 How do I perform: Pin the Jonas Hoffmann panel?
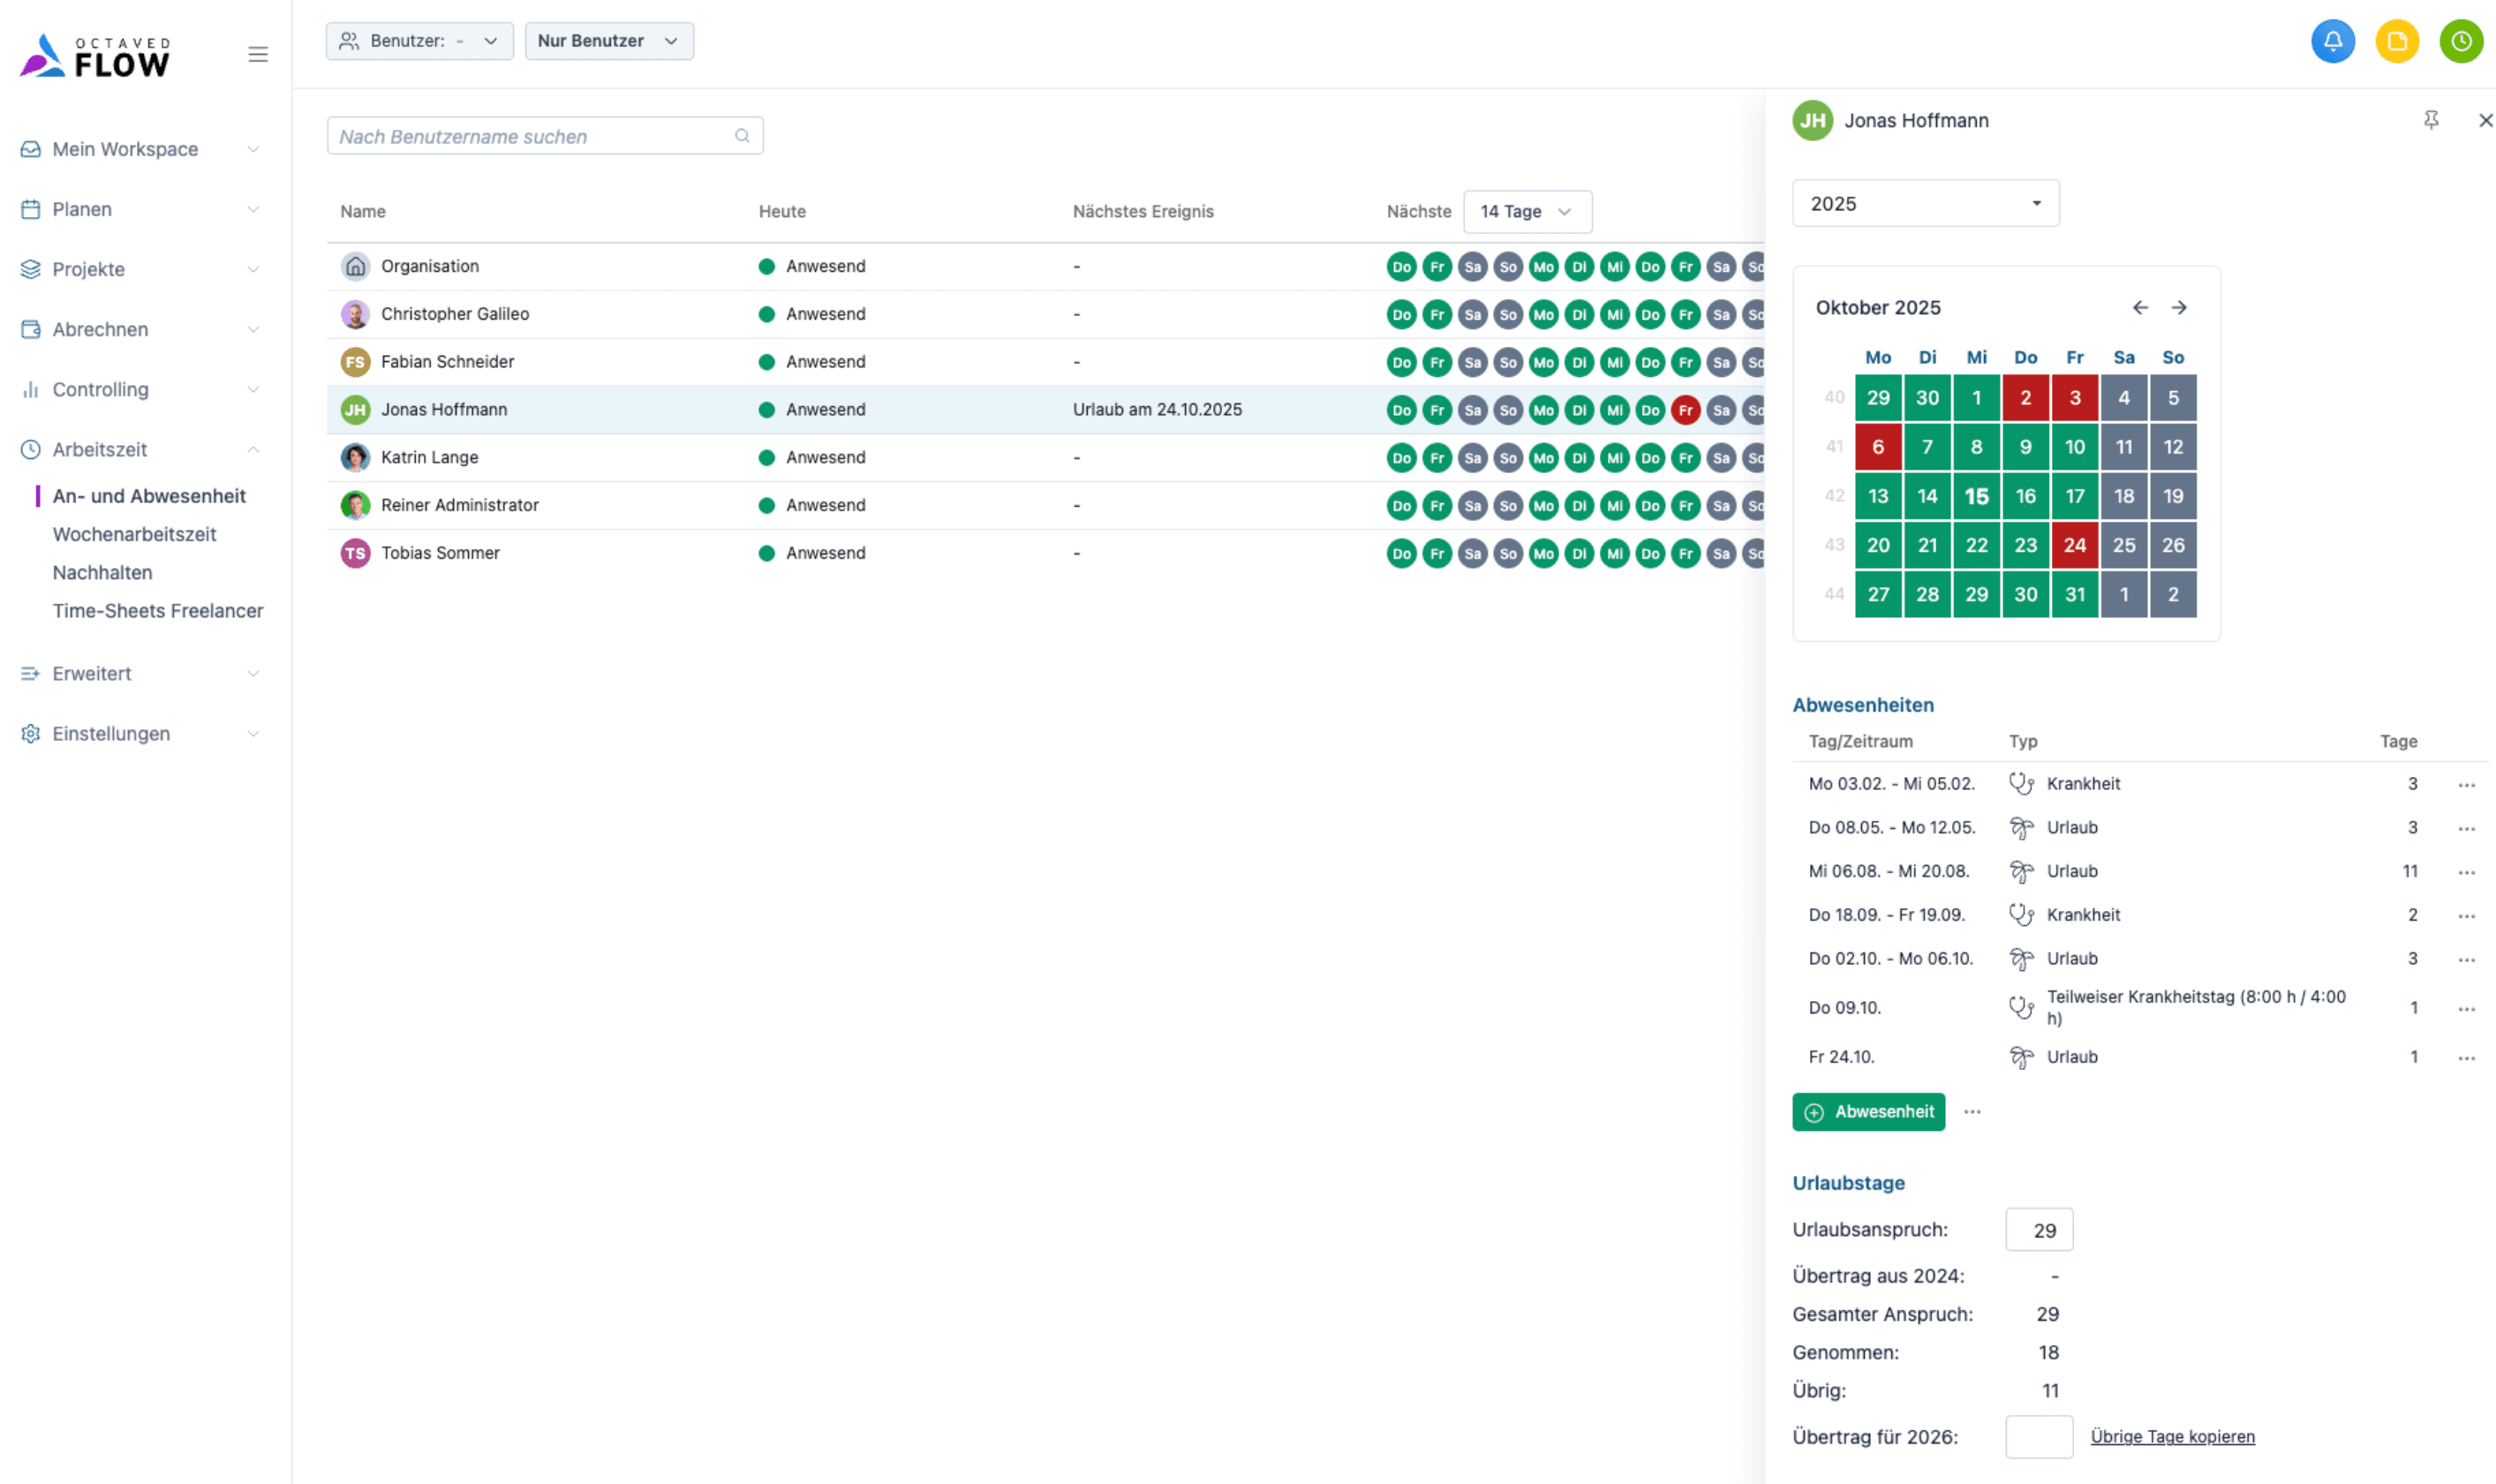click(x=2431, y=120)
